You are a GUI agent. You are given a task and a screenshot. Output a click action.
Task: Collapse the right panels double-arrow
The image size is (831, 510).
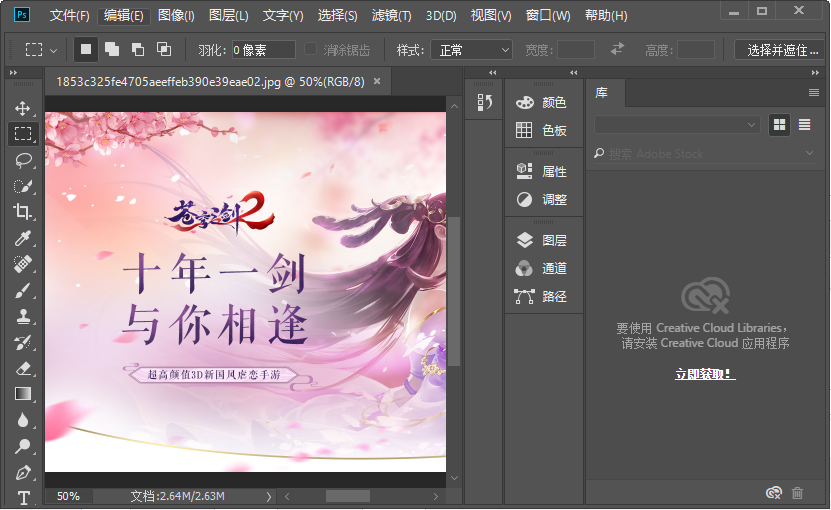[815, 73]
